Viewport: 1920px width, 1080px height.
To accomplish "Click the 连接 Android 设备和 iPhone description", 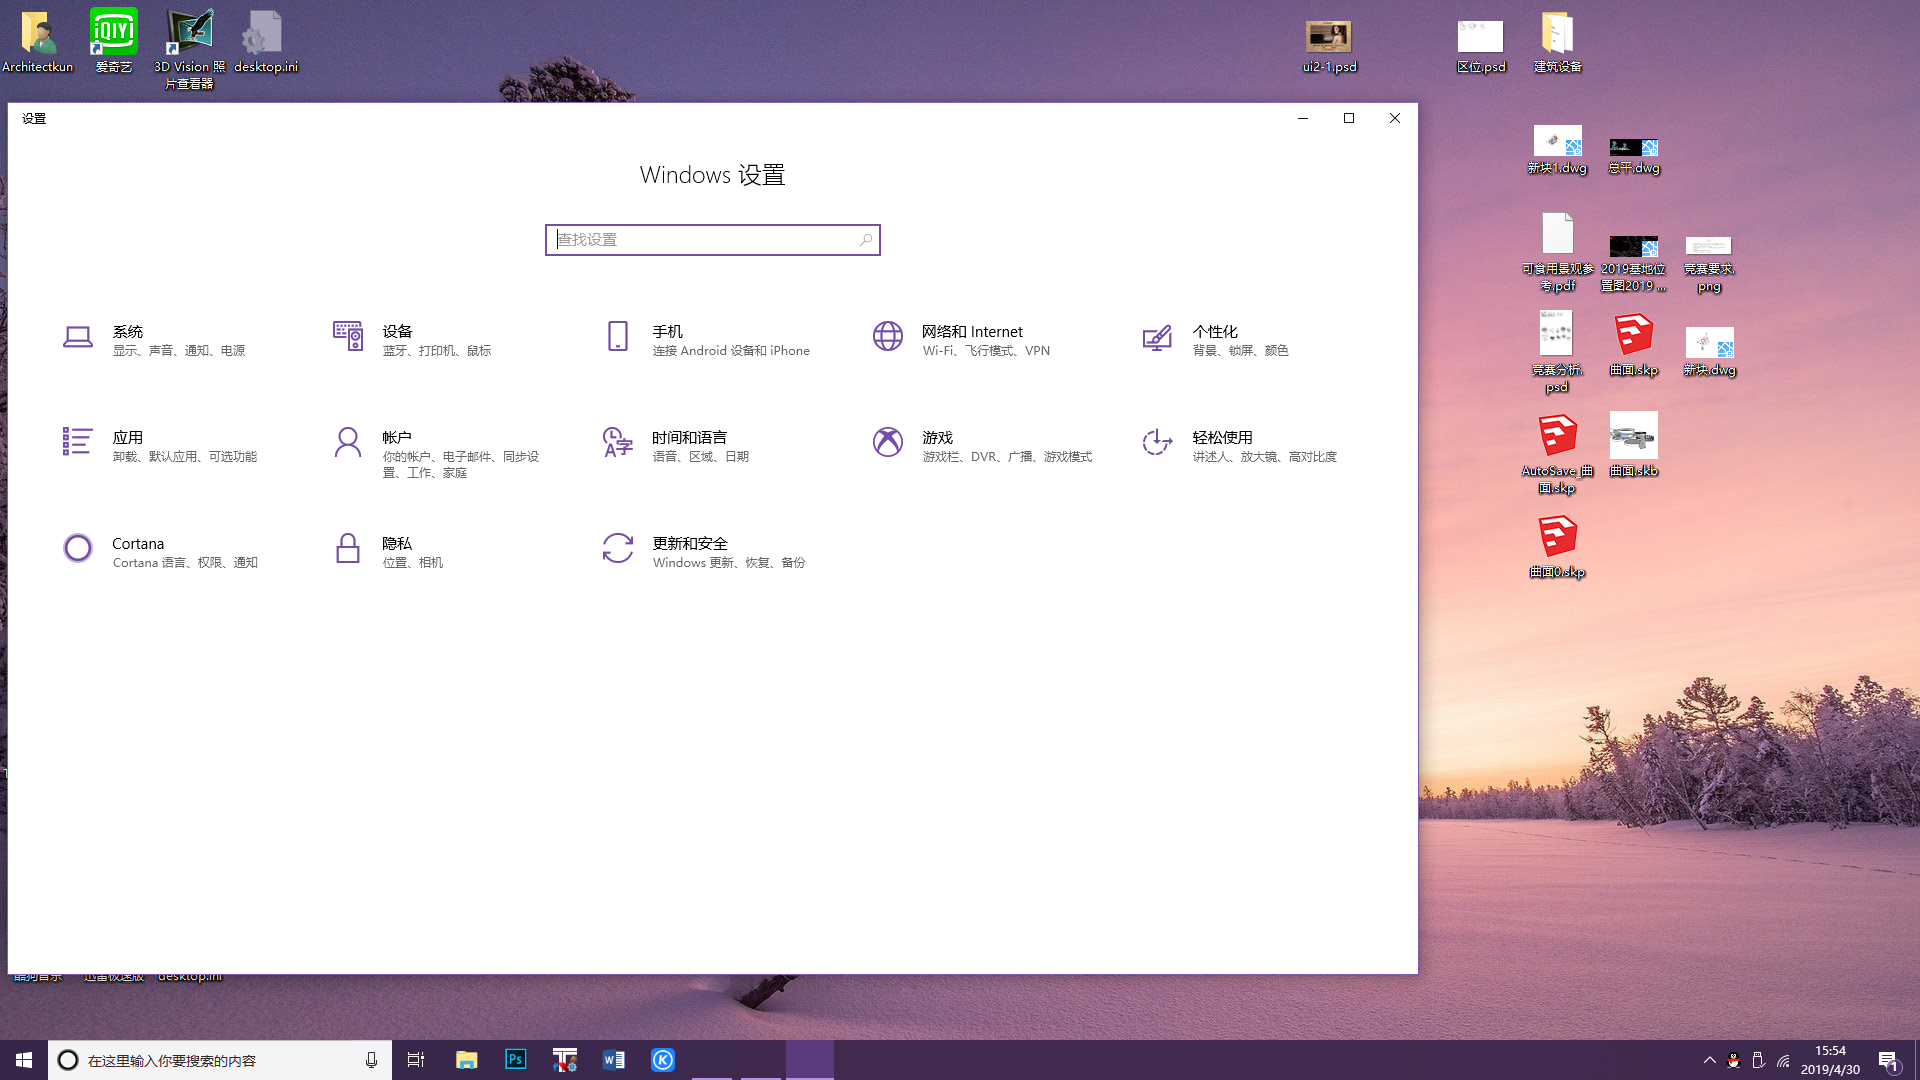I will point(731,351).
